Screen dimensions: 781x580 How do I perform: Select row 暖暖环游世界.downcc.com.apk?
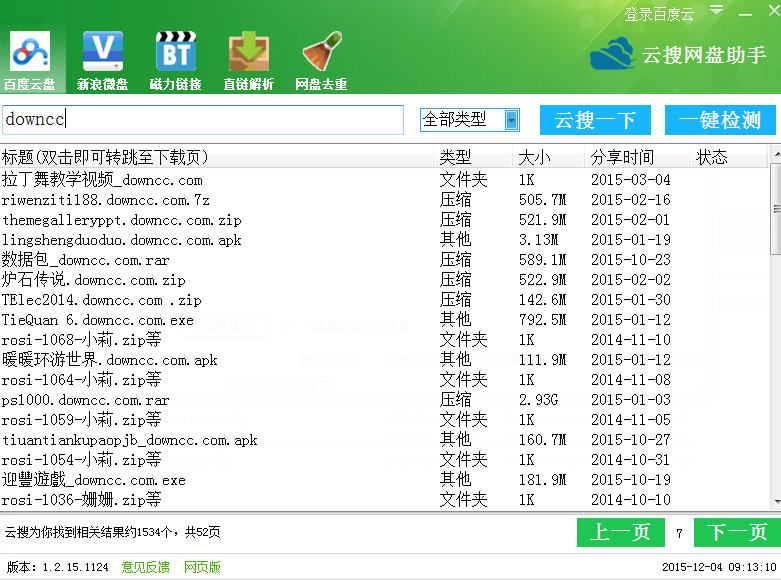(384, 360)
